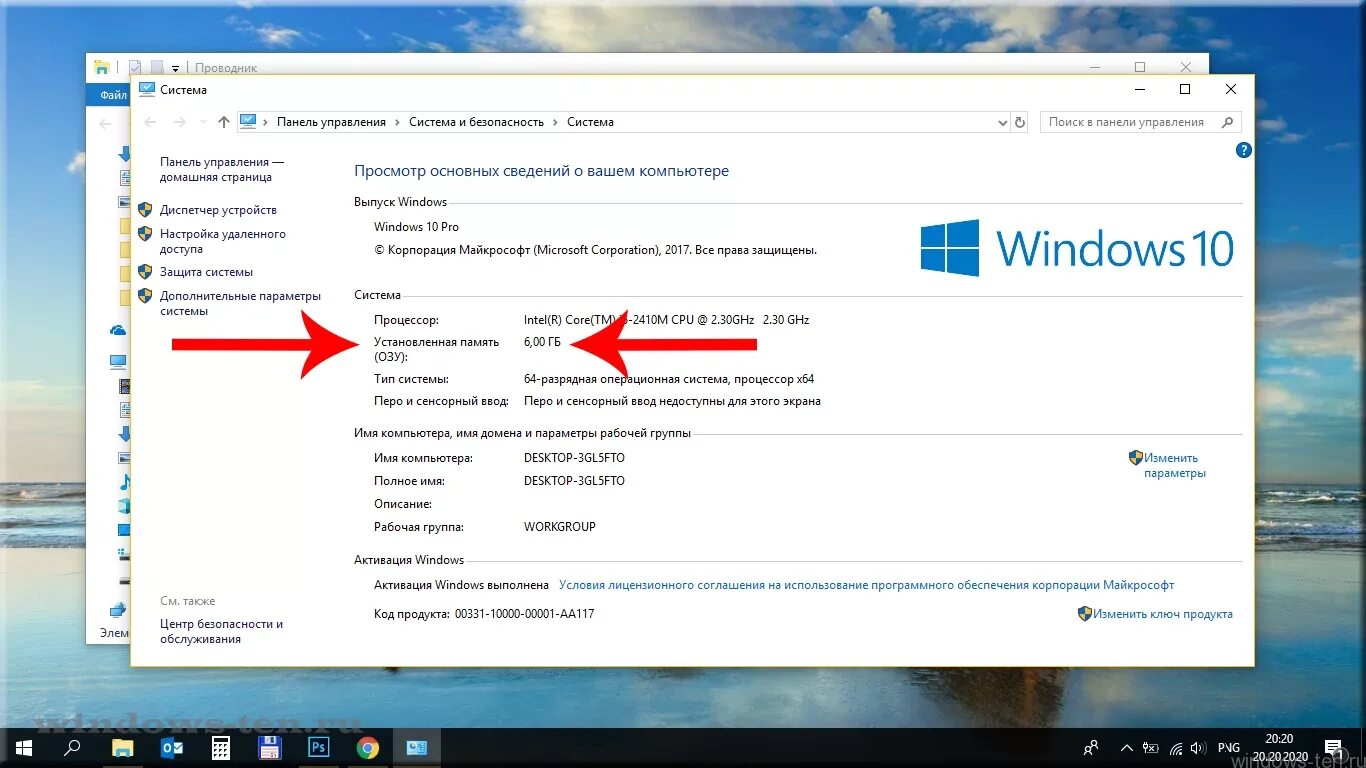The width and height of the screenshot is (1366, 768).
Task: Click the search magnifier in control panel search
Action: click(x=1227, y=122)
